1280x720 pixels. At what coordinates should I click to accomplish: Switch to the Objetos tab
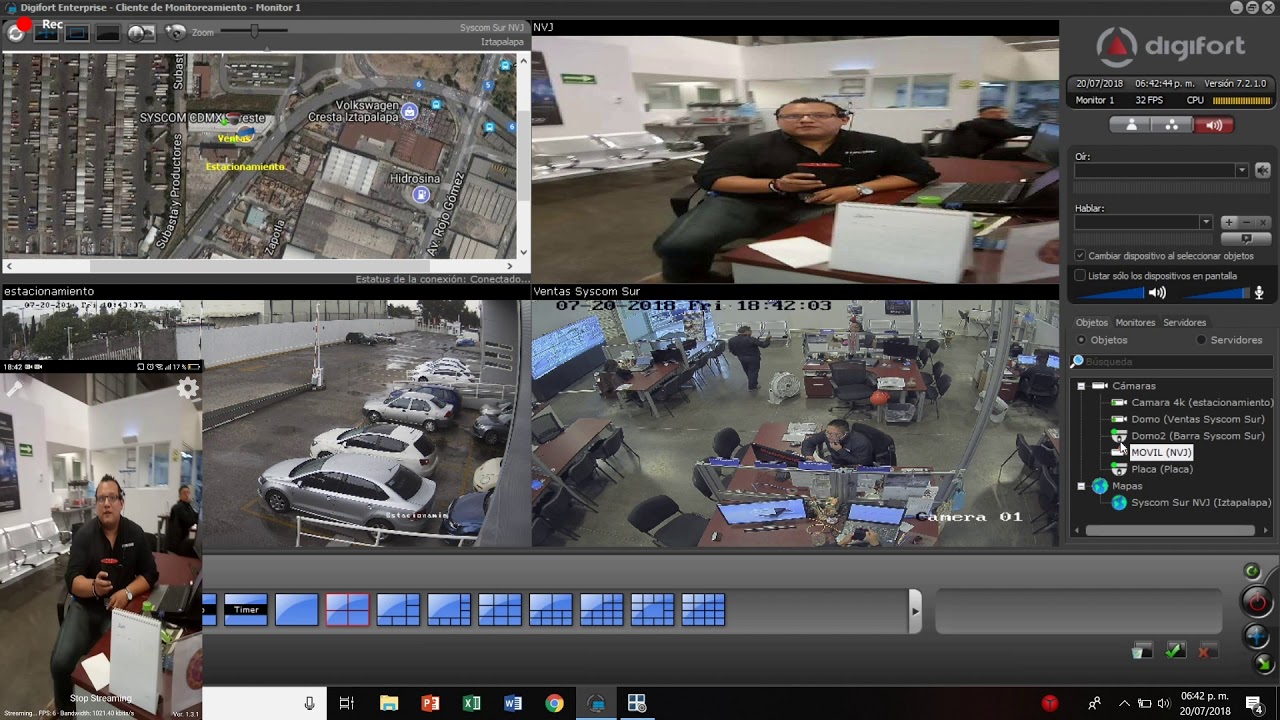click(x=1091, y=323)
